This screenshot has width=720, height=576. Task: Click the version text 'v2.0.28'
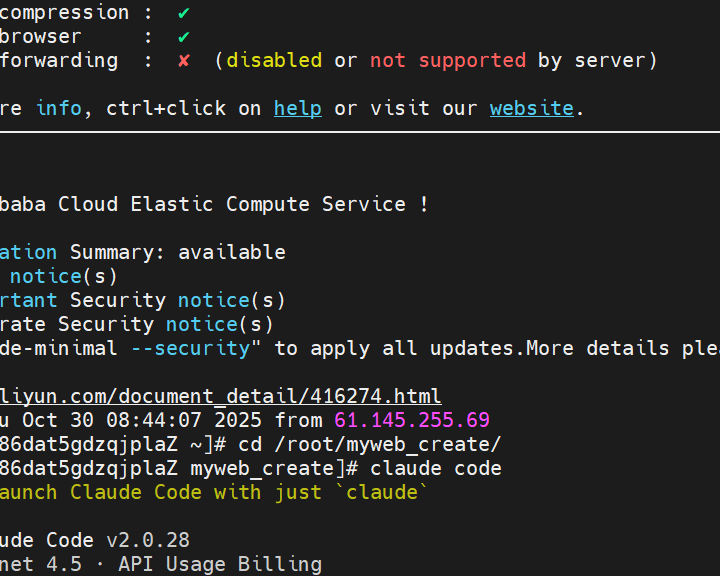click(x=148, y=540)
